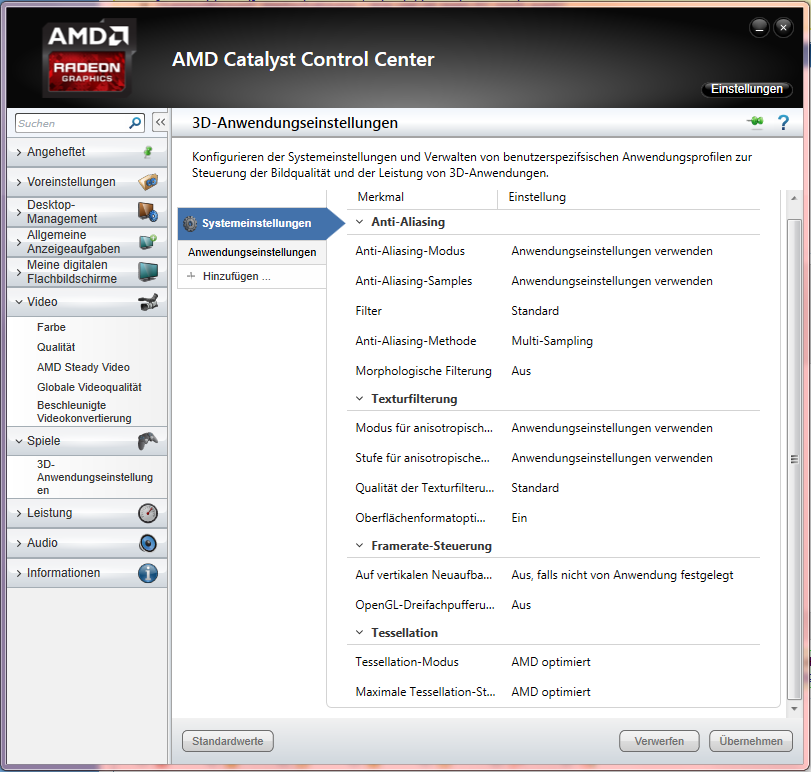Toggle Oberflächenformatoptimierung Ein value
The image size is (811, 772).
click(x=519, y=518)
